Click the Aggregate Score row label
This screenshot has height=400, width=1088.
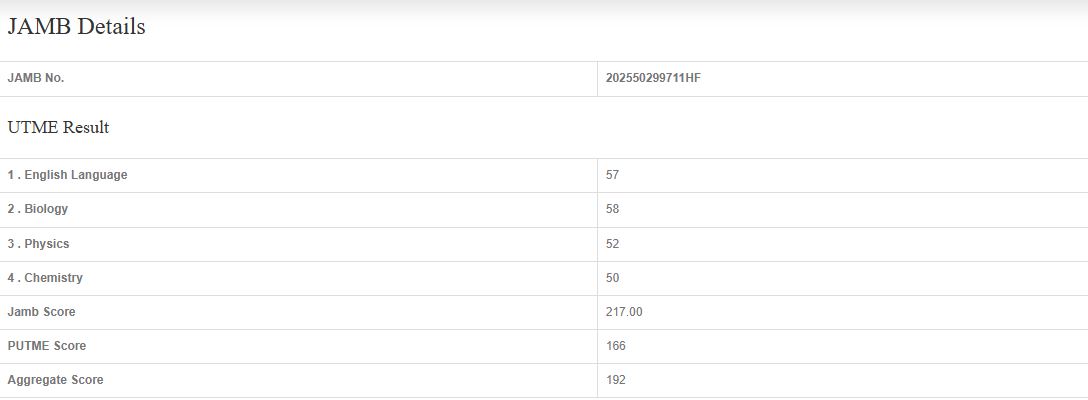(x=55, y=380)
